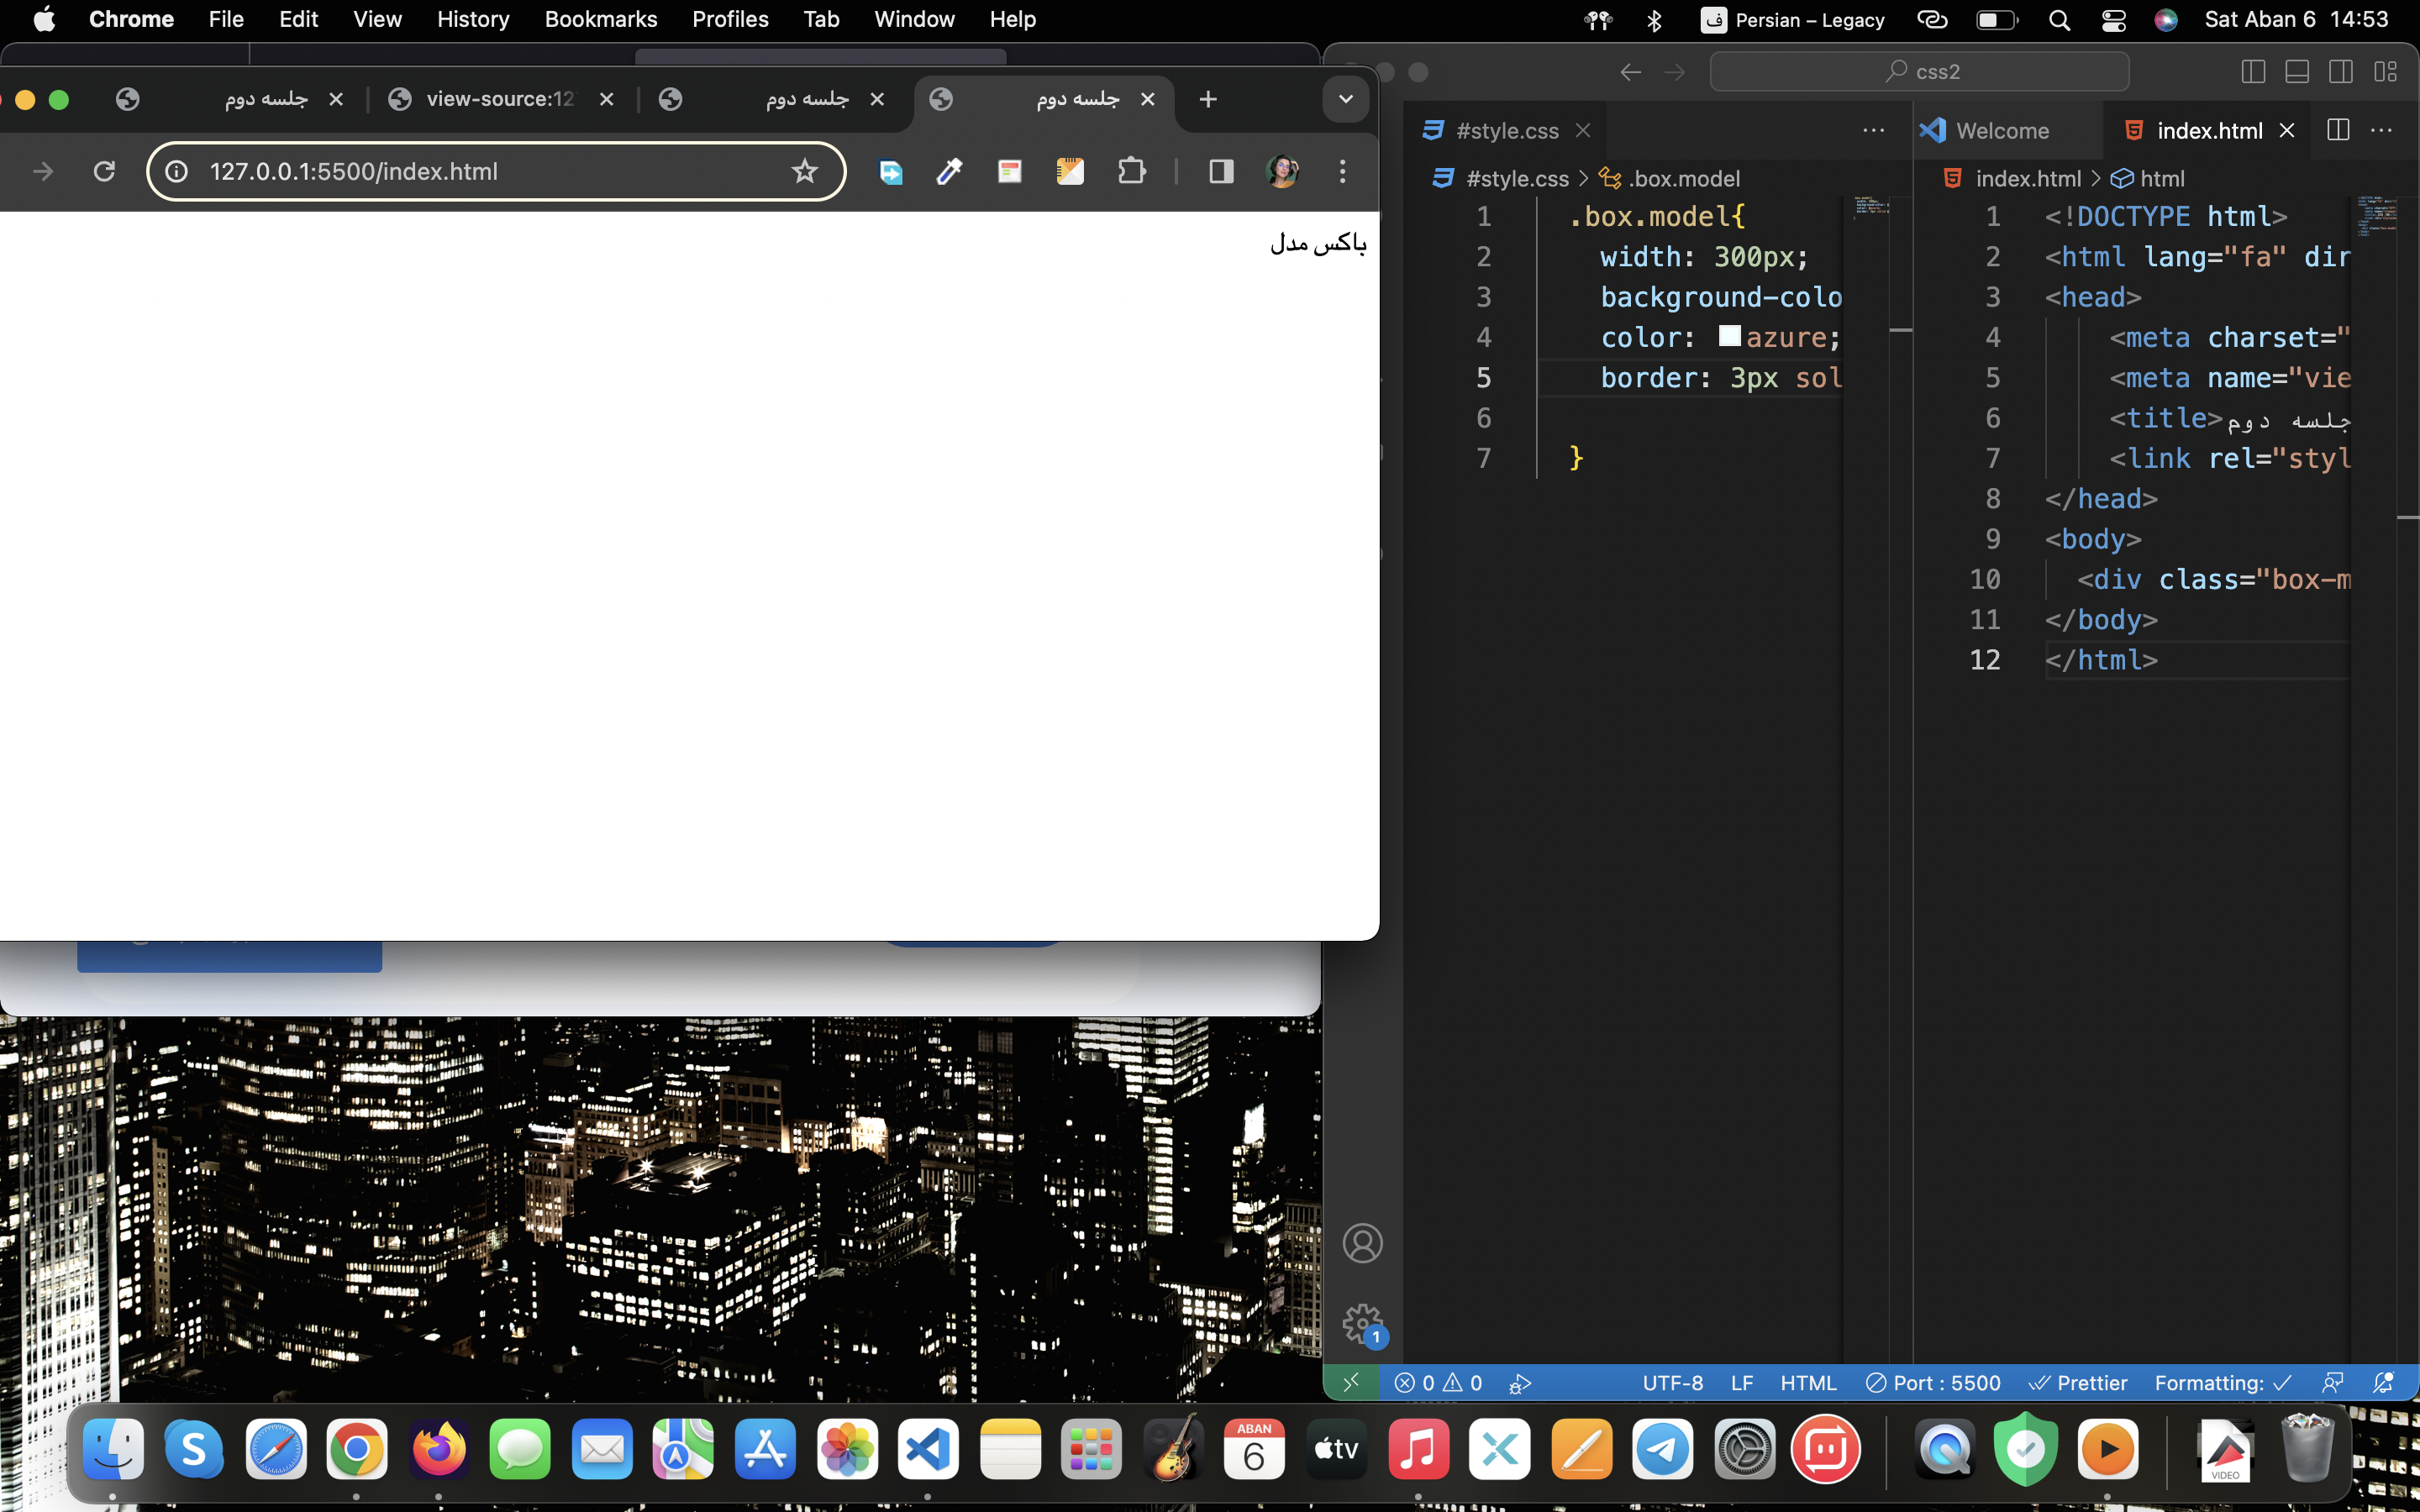Open More Actions for index.html editor group
This screenshot has width=2420, height=1512.
coord(2382,130)
